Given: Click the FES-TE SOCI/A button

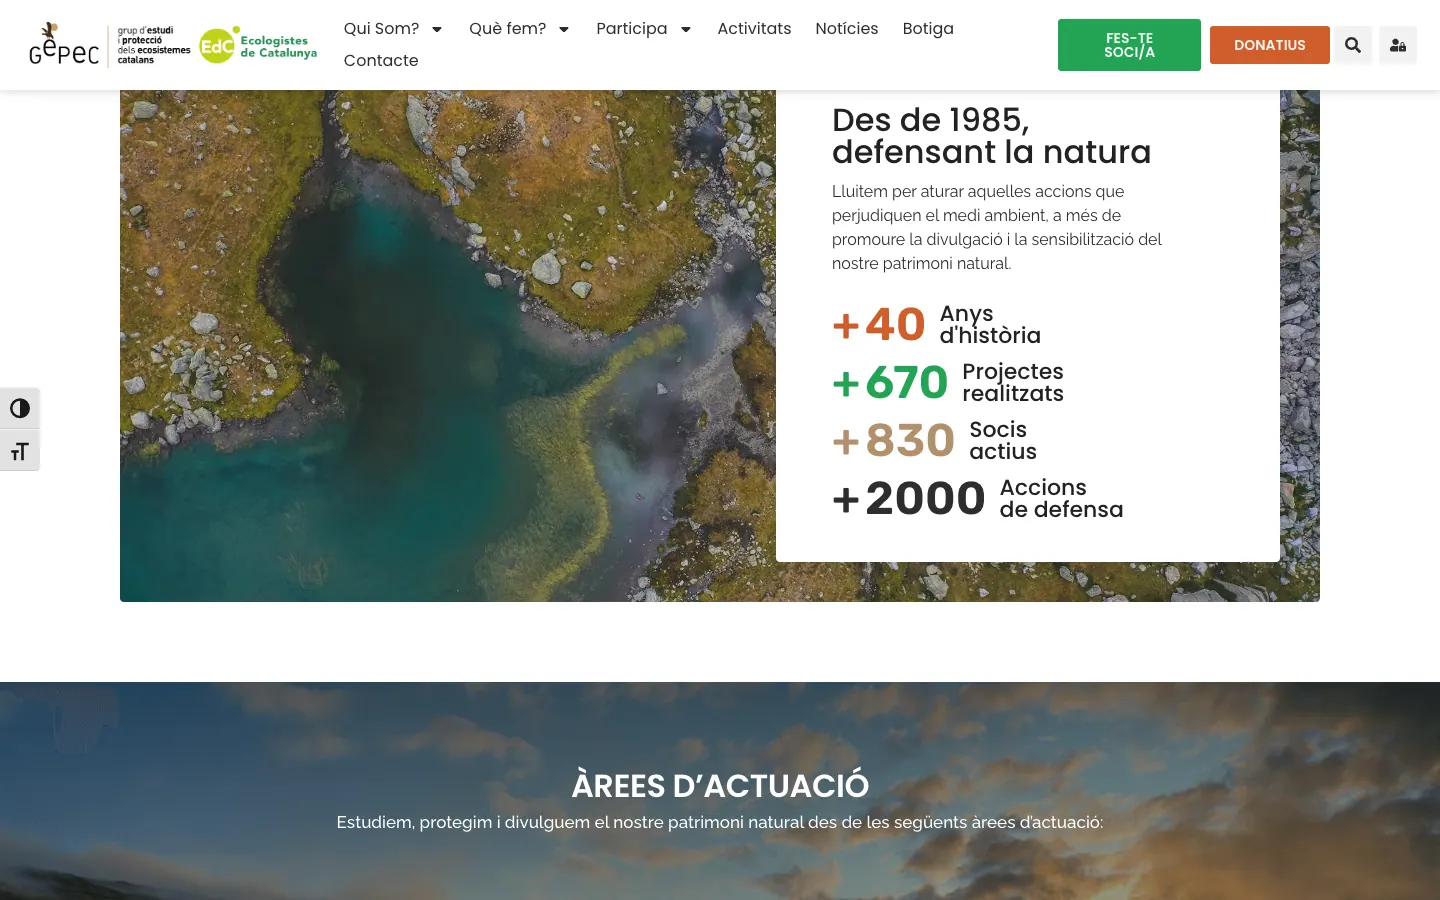Looking at the screenshot, I should coord(1129,45).
